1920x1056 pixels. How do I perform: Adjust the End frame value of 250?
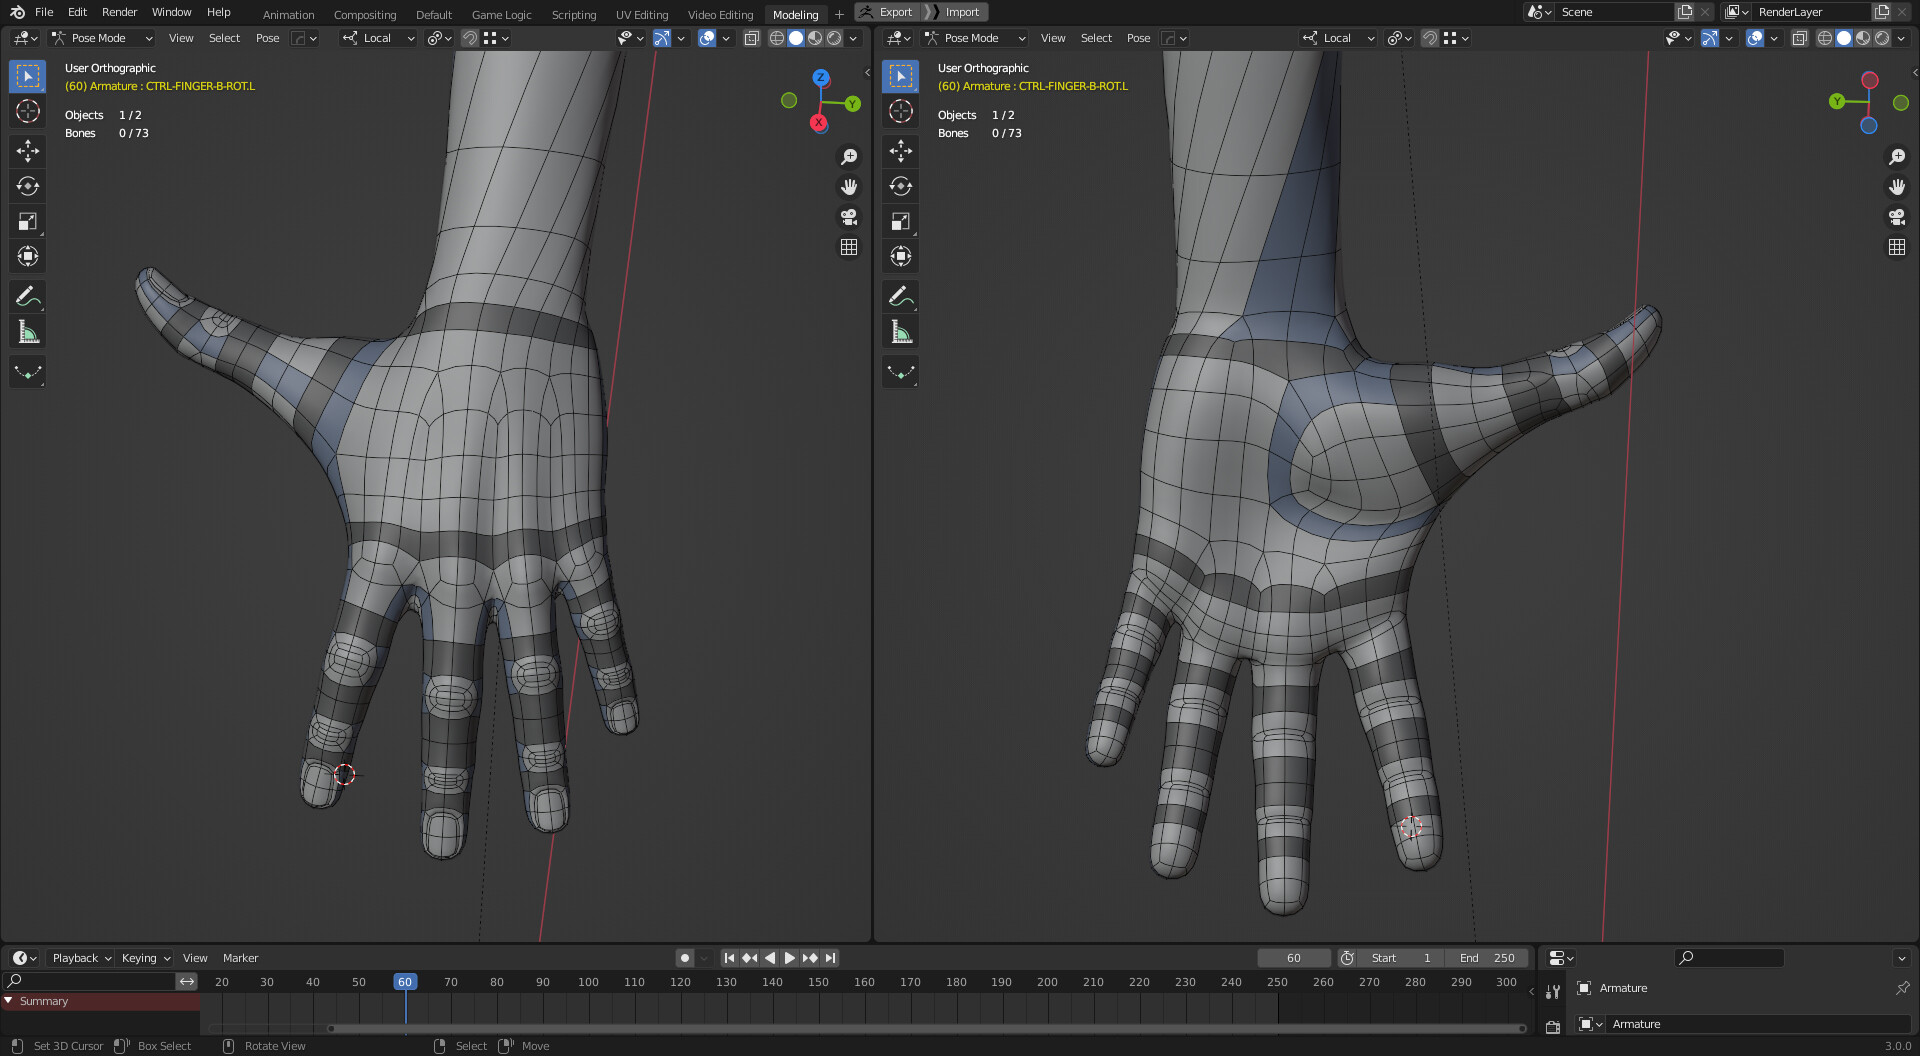coord(1487,958)
